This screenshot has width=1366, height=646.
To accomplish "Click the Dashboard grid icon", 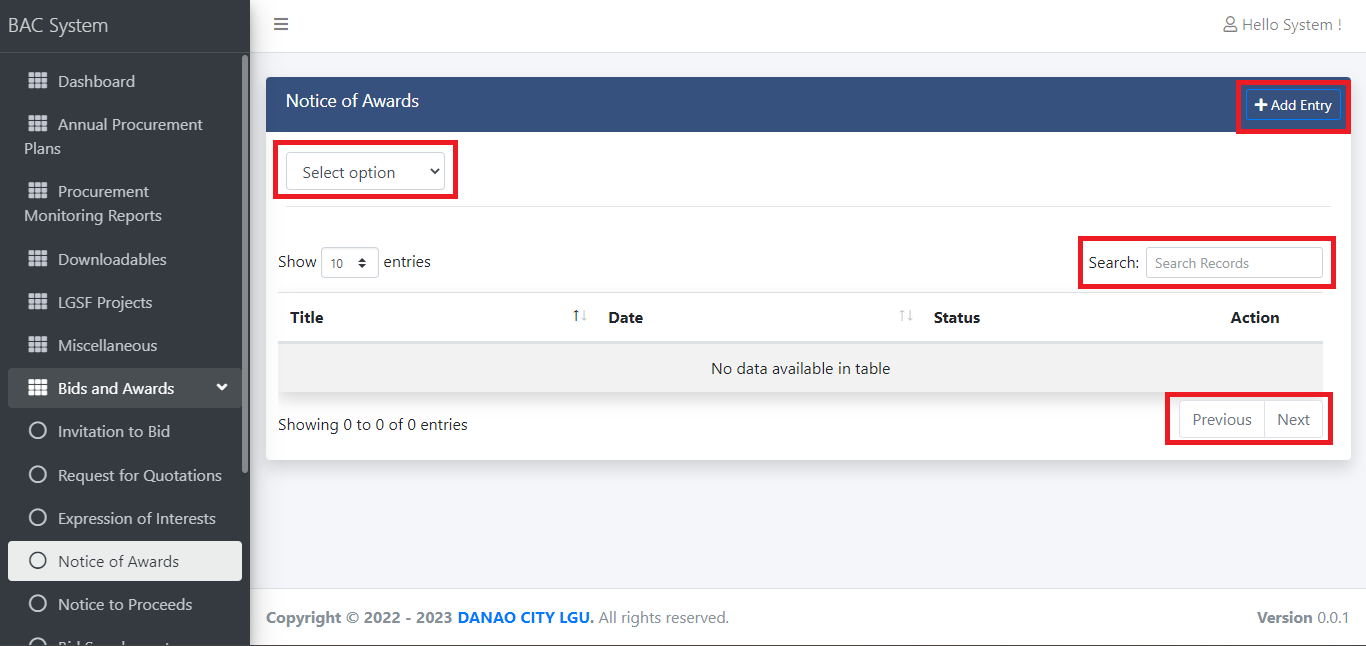I will 38,81.
